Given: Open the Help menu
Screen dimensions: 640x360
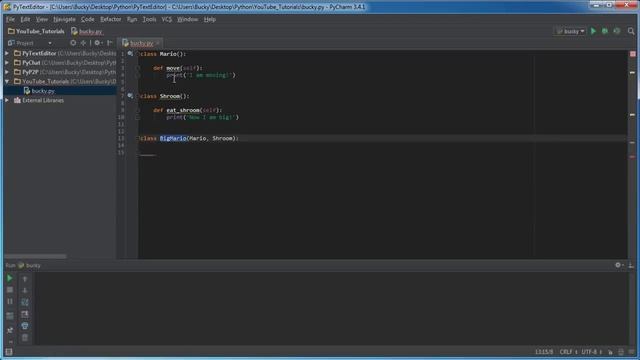Looking at the screenshot, I should tap(210, 19).
